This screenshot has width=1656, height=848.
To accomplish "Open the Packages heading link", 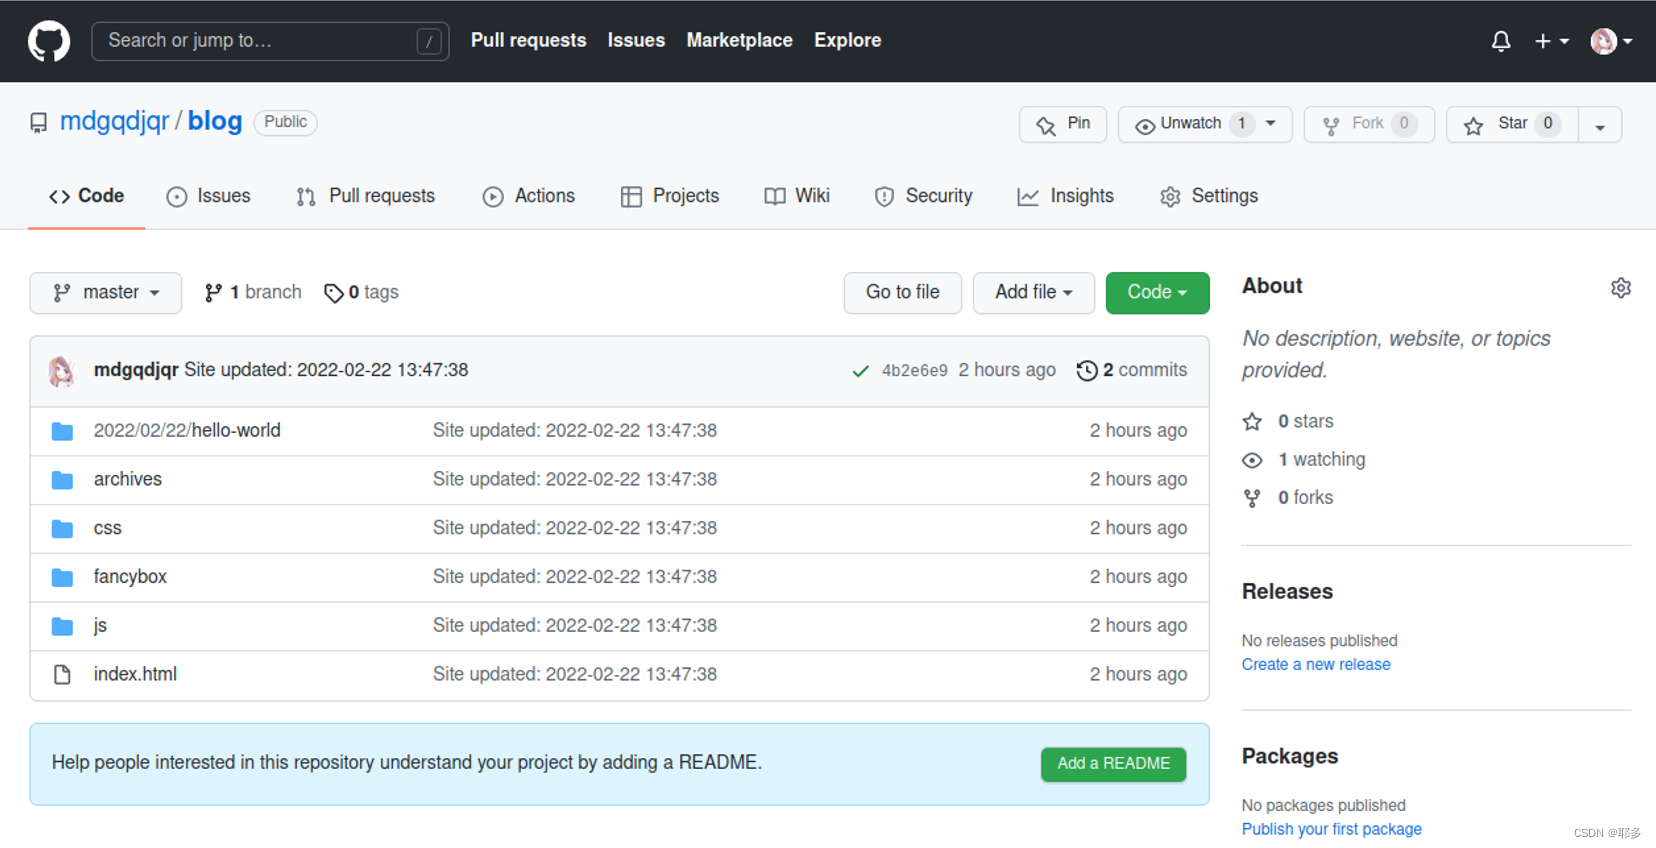I will point(1290,757).
